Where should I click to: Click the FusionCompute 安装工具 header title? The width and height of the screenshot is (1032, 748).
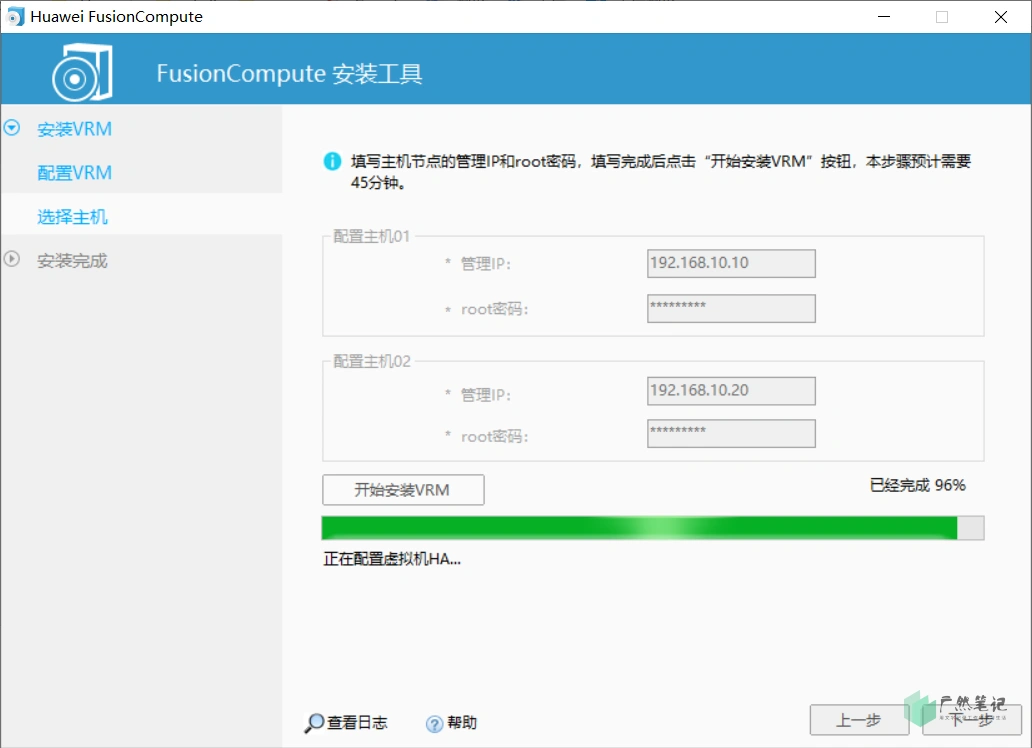290,73
